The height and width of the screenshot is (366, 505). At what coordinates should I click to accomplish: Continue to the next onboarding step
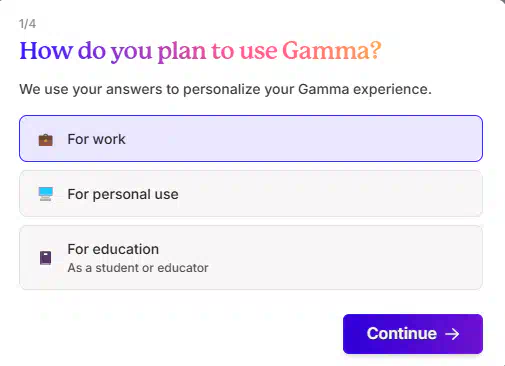pyautogui.click(x=413, y=334)
